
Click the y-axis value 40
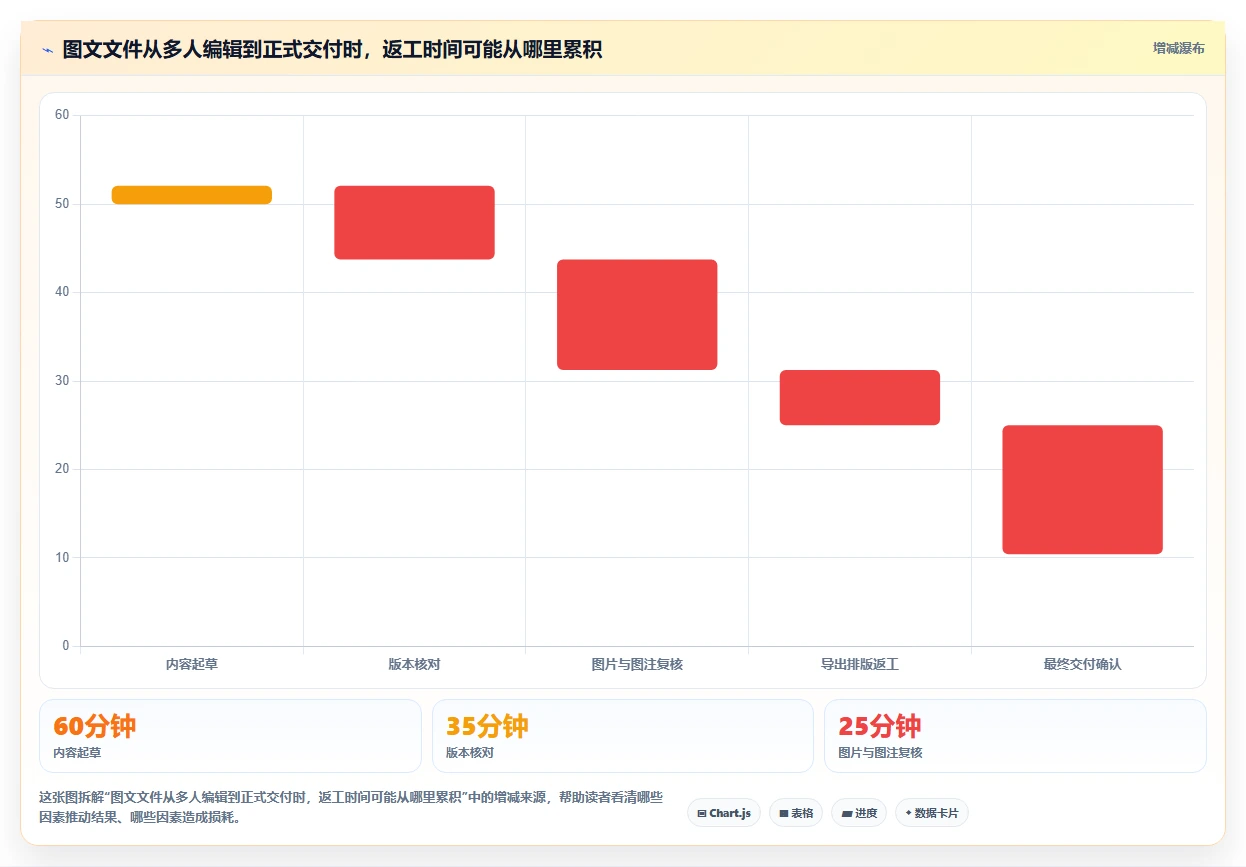coord(62,292)
